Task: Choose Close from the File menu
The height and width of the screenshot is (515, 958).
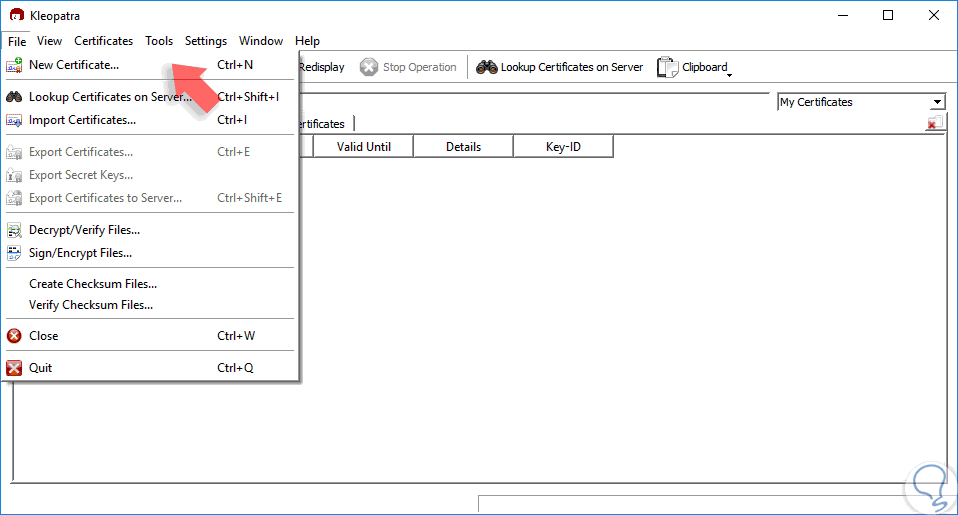Action: point(150,336)
